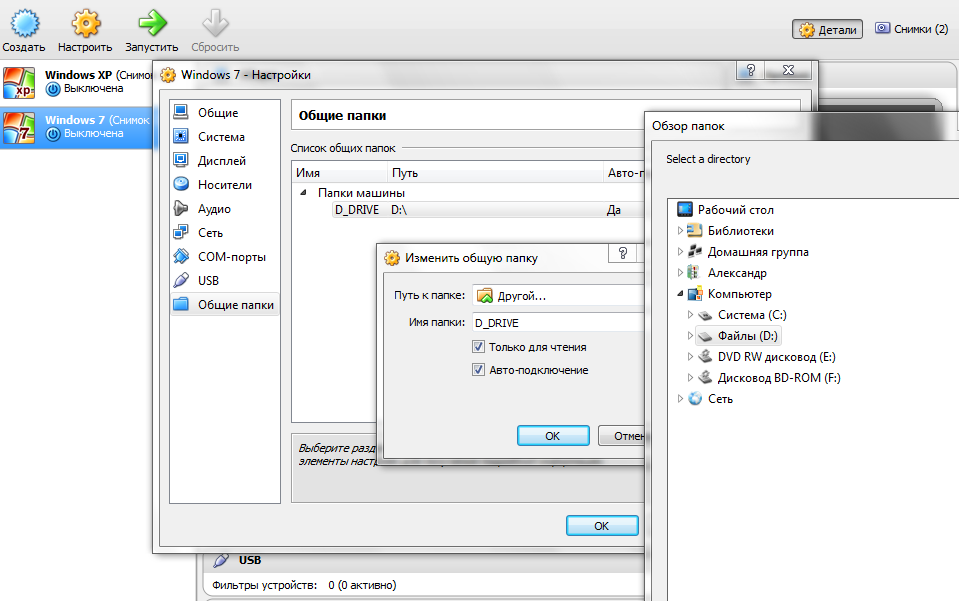Screen dimensions: 959x601
Task: Open the Дисплей settings category
Action: [221, 161]
